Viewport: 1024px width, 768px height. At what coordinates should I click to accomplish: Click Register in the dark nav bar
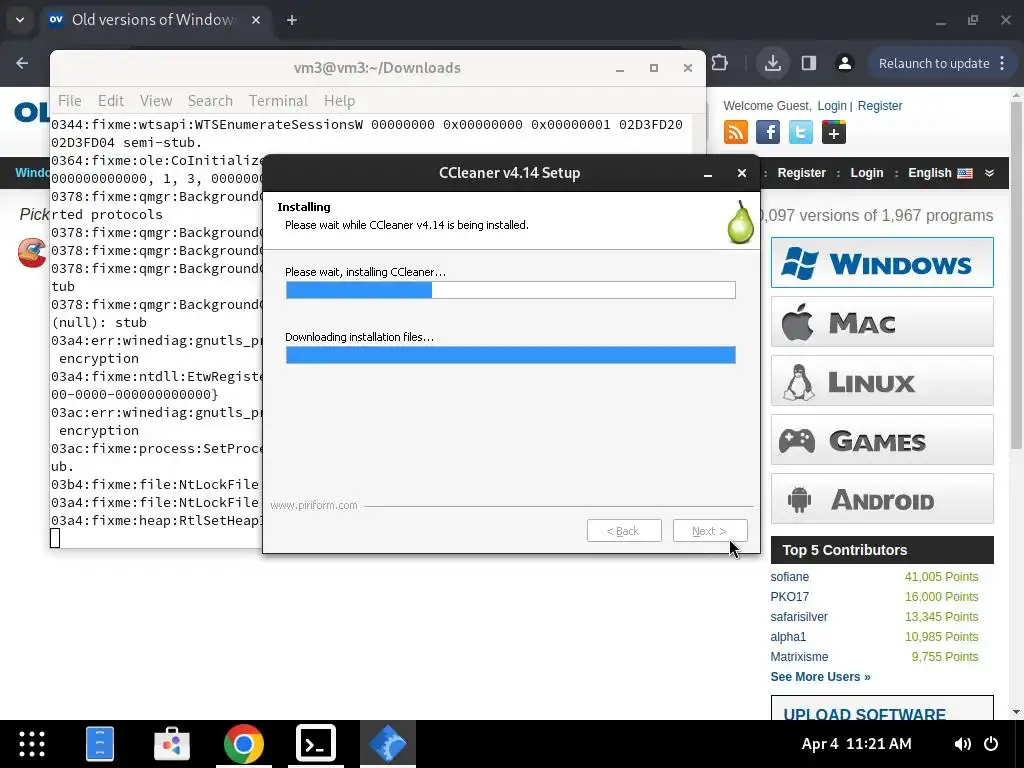801,173
